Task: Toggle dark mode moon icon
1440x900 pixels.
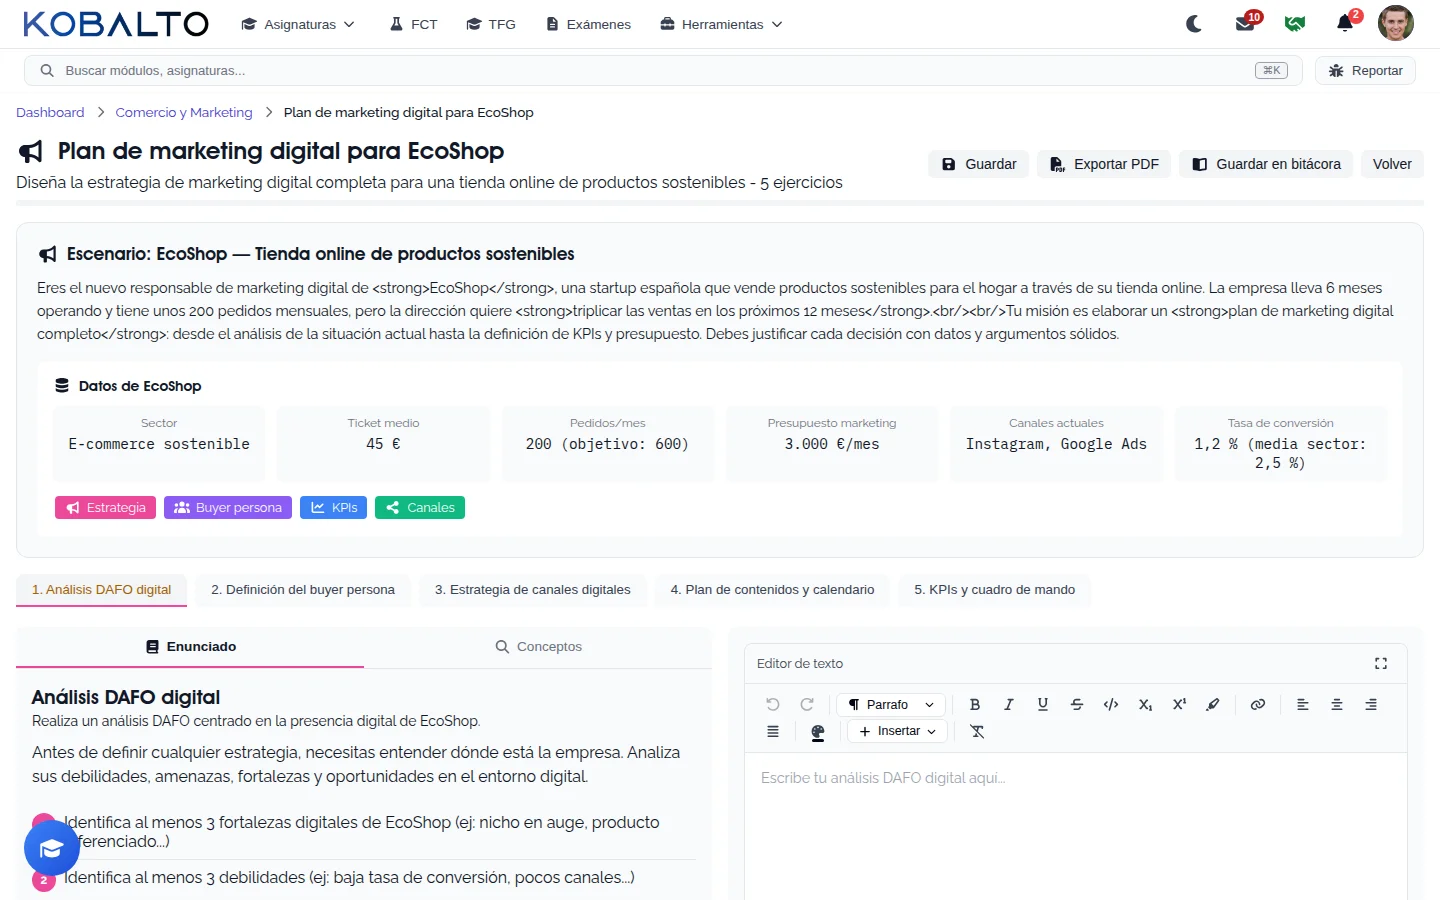Action: coord(1194,24)
